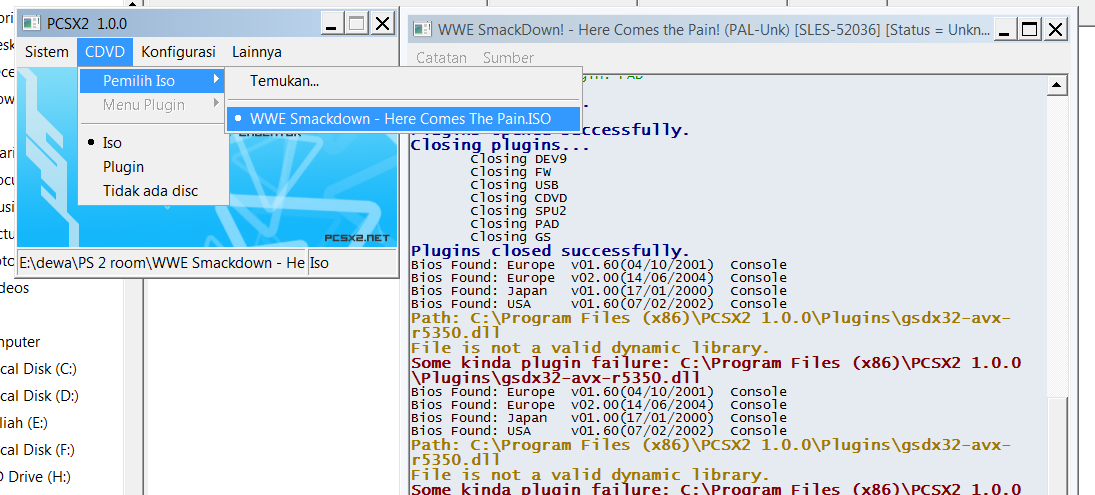Click the PCSX2.NET logo text
Viewport: 1095px width, 495px height.
coord(357,237)
